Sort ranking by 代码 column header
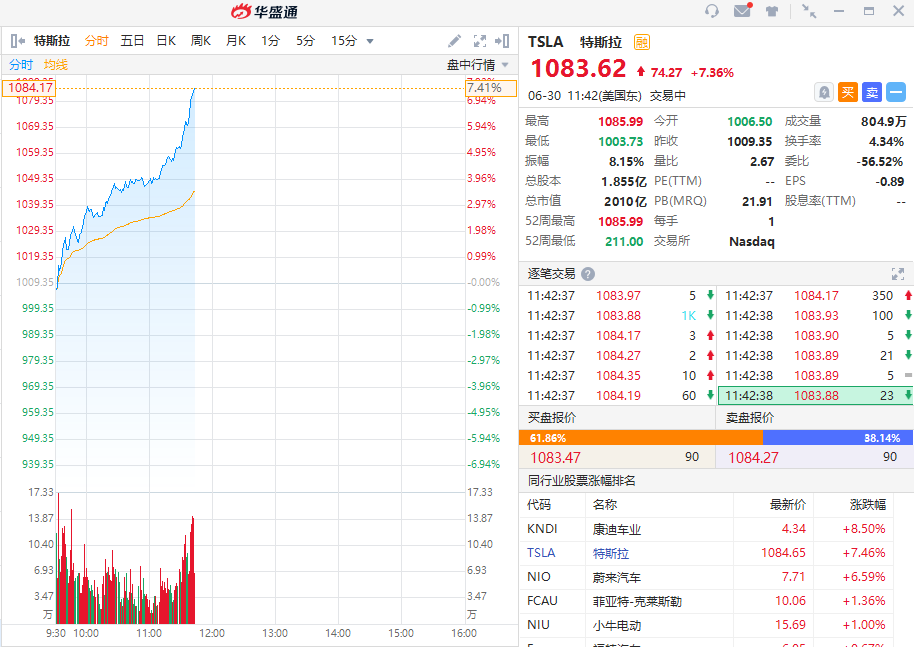 [539, 505]
